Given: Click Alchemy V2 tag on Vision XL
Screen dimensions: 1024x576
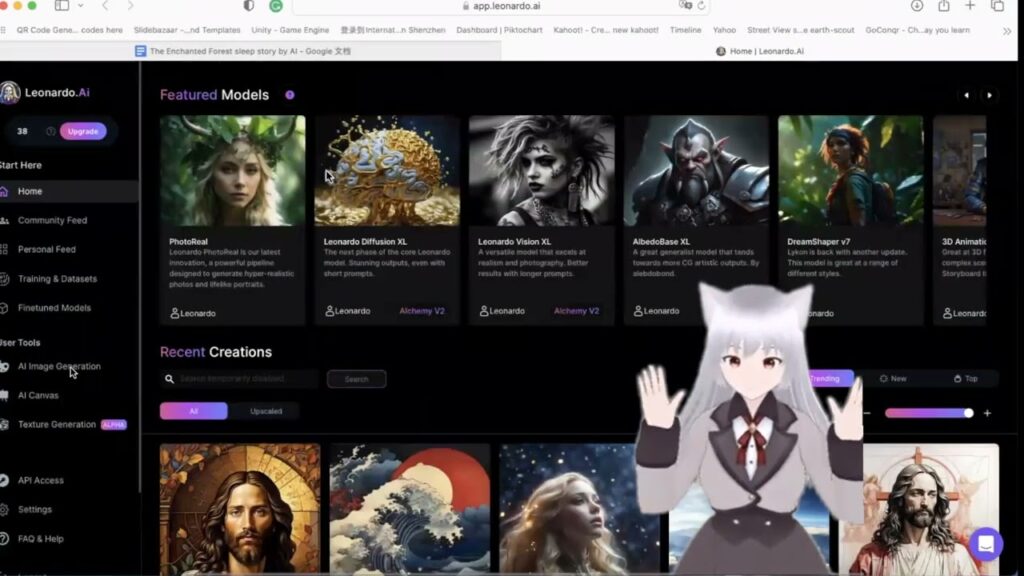Looking at the screenshot, I should pyautogui.click(x=576, y=311).
